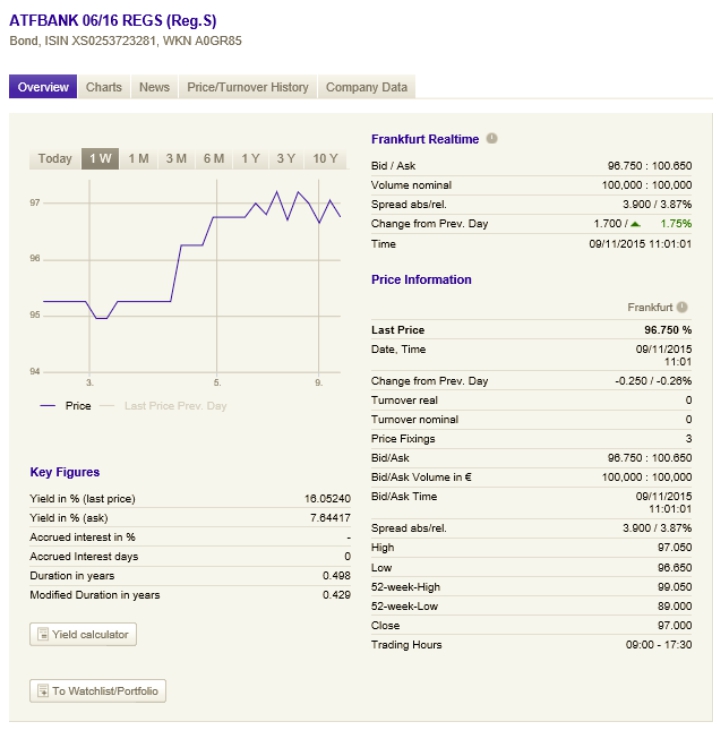This screenshot has width=719, height=731.
Task: Open the Price/Turnover History tab
Action: pyautogui.click(x=248, y=87)
